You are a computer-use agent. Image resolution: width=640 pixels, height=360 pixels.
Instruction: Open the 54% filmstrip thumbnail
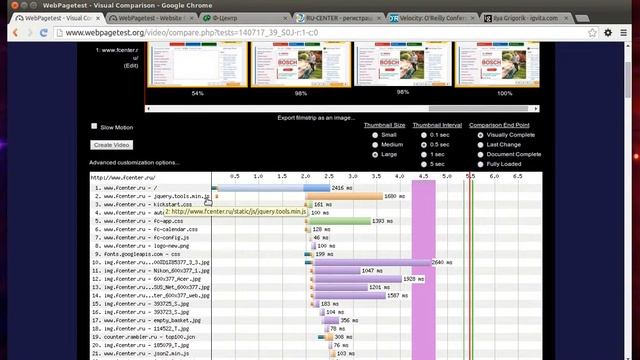pyautogui.click(x=198, y=64)
